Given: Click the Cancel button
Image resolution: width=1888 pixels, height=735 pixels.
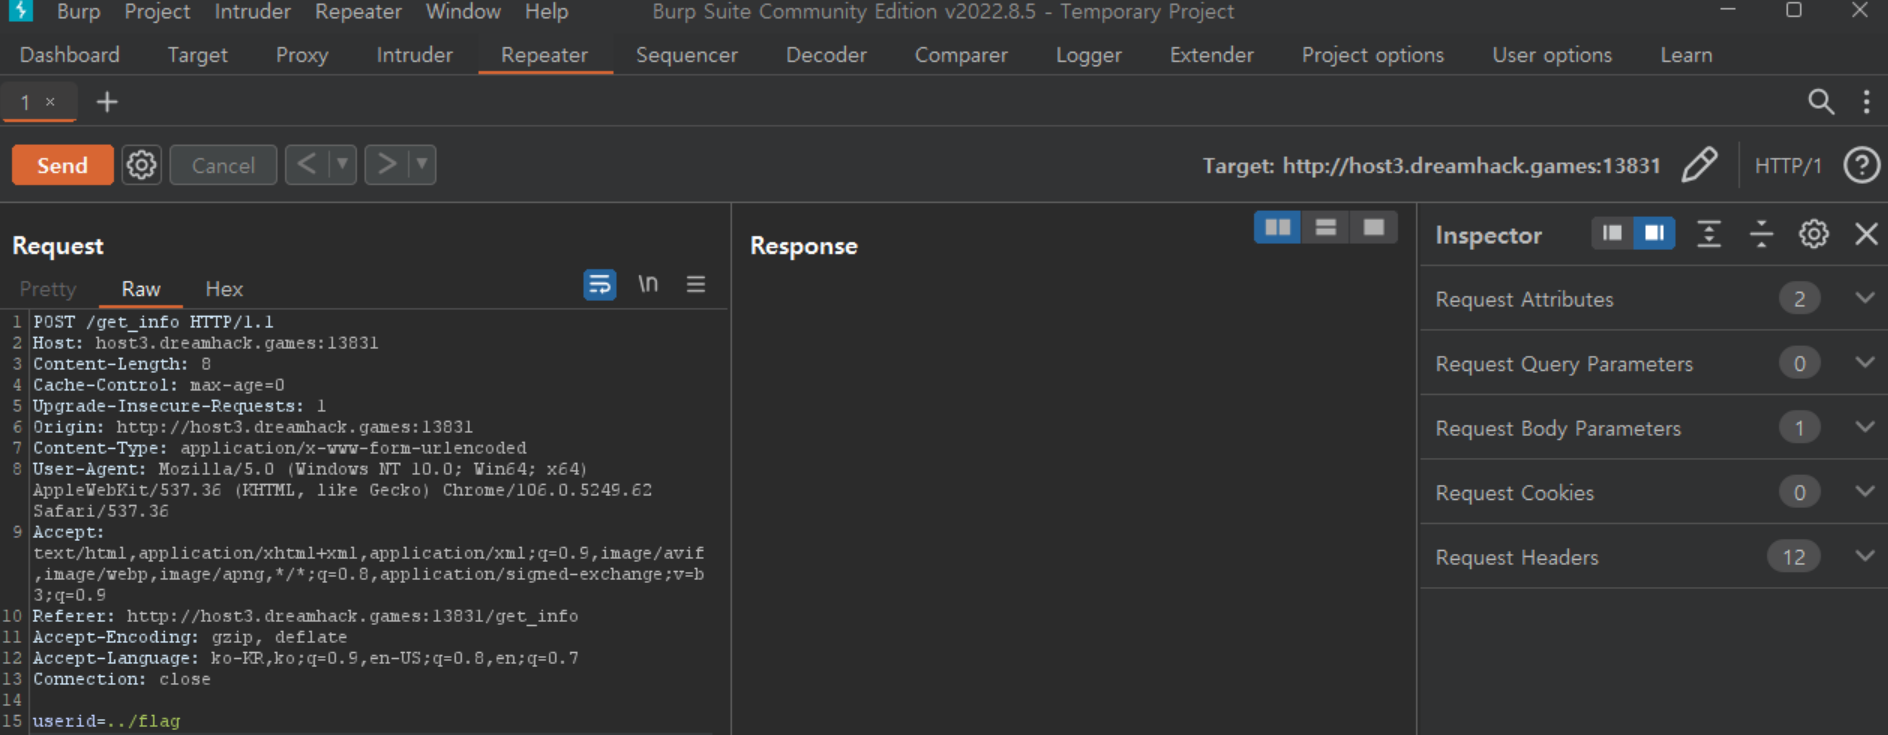Looking at the screenshot, I should [223, 165].
